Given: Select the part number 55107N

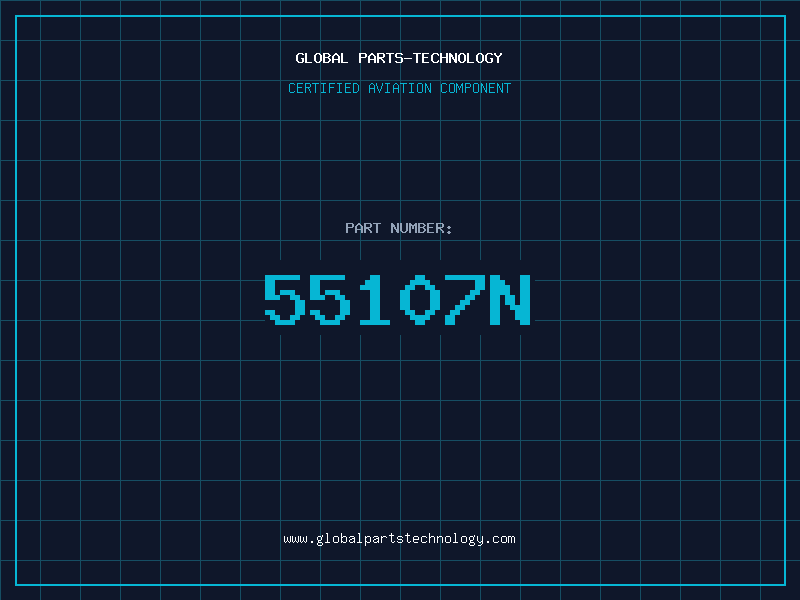Looking at the screenshot, I should click(x=398, y=299).
